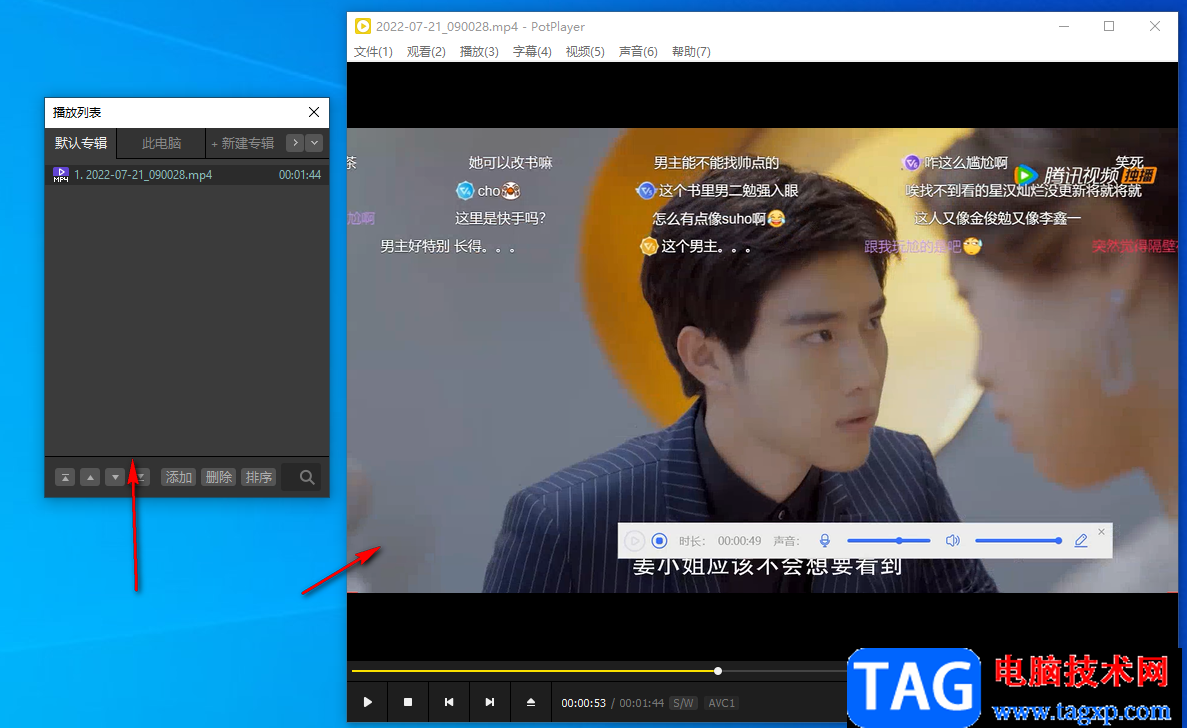Click the S/W decoder indicator
Viewport: 1187px width, 728px height.
click(683, 703)
